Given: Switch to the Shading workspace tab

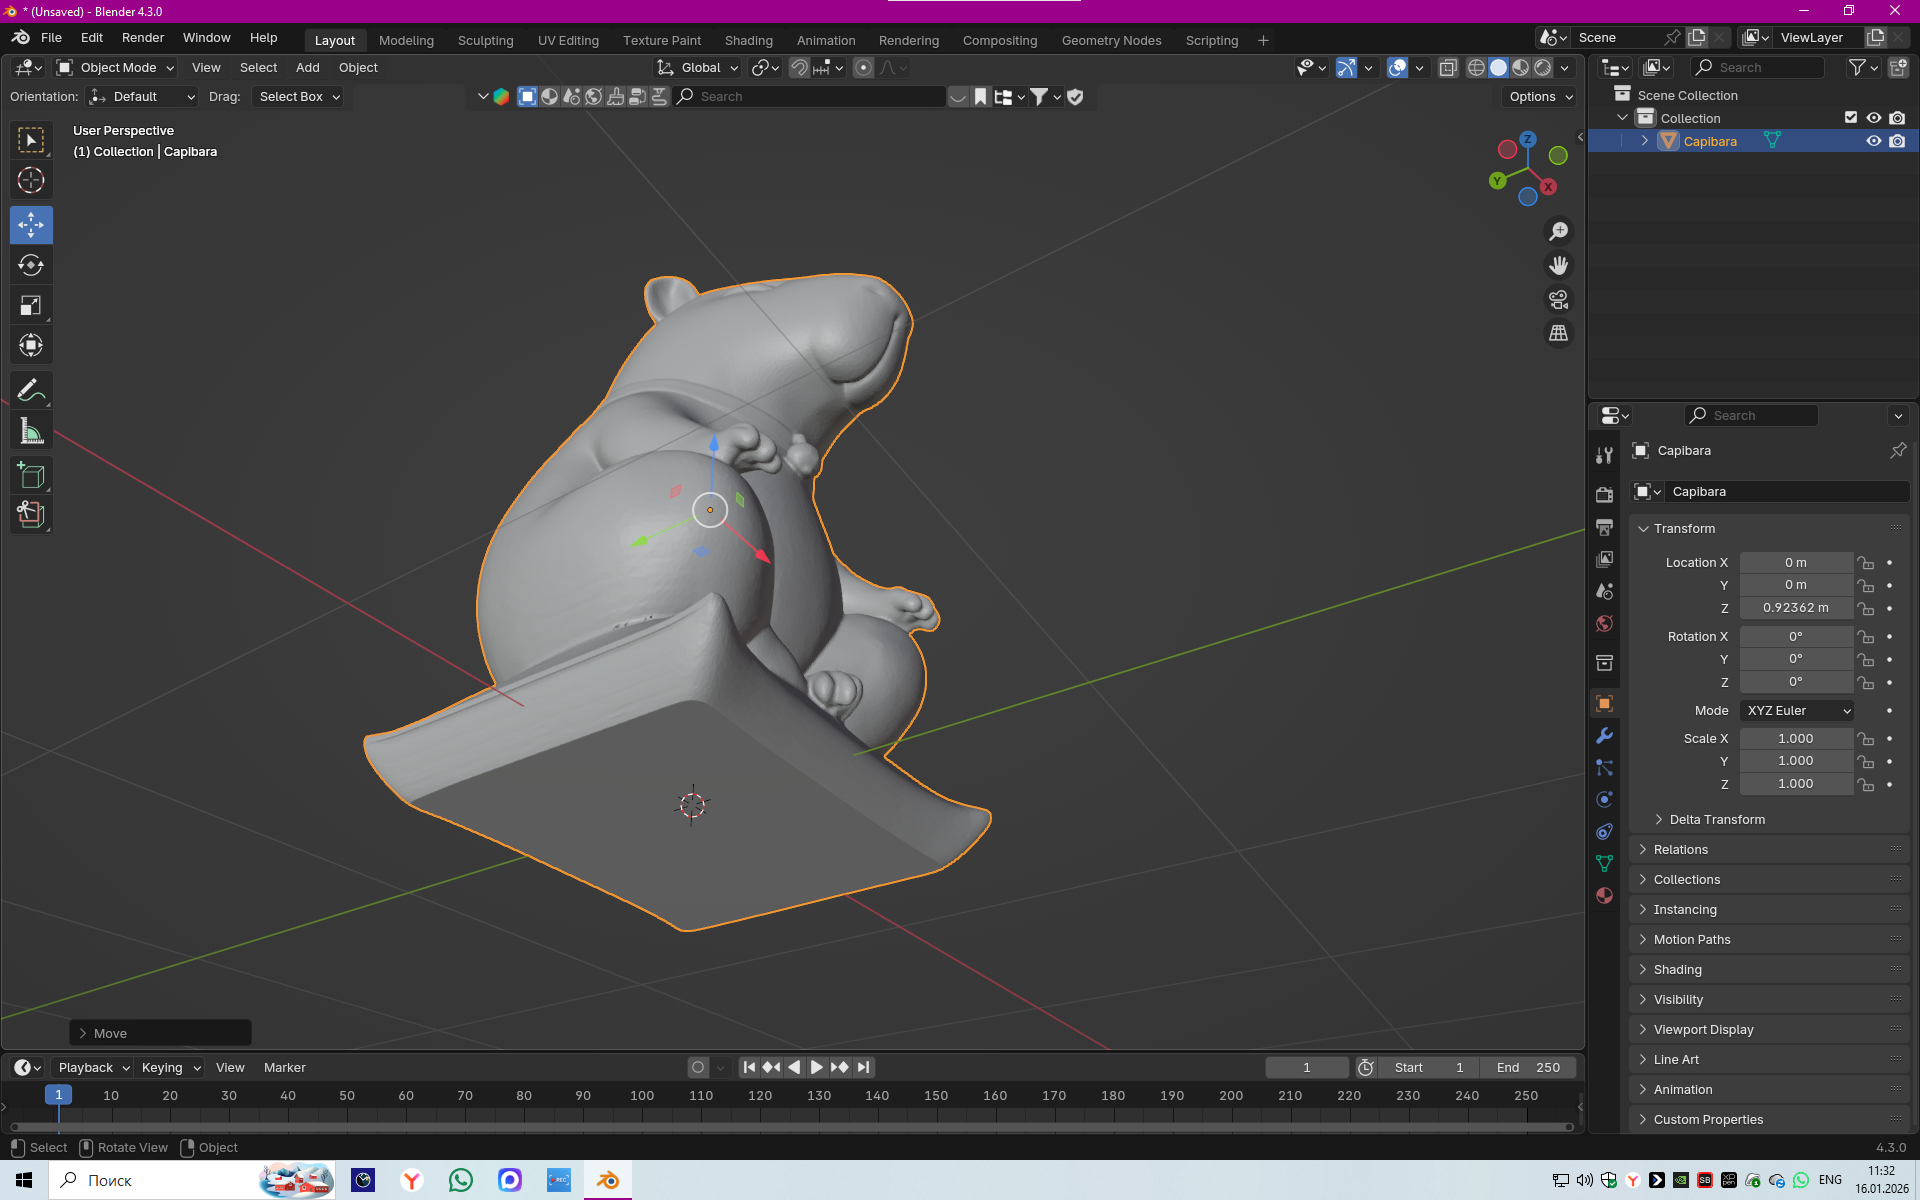Looking at the screenshot, I should tap(748, 41).
